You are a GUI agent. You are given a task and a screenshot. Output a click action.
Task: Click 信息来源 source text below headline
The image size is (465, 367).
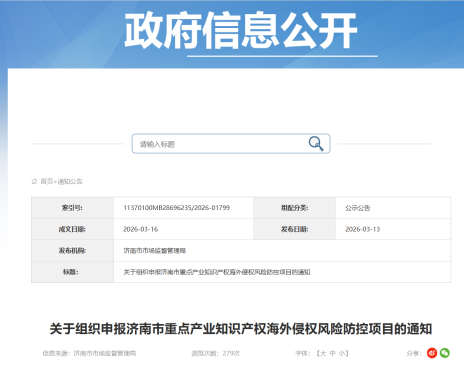coord(89,353)
